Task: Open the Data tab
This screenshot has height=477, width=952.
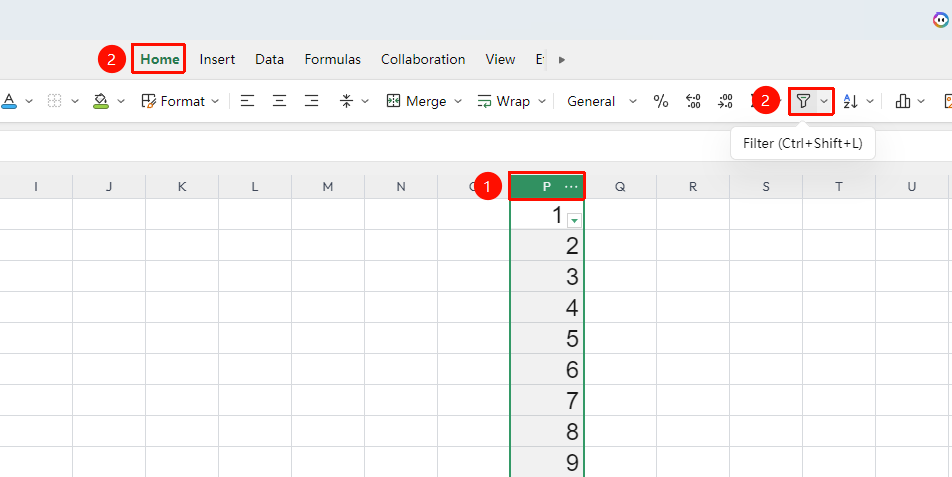Action: (270, 59)
